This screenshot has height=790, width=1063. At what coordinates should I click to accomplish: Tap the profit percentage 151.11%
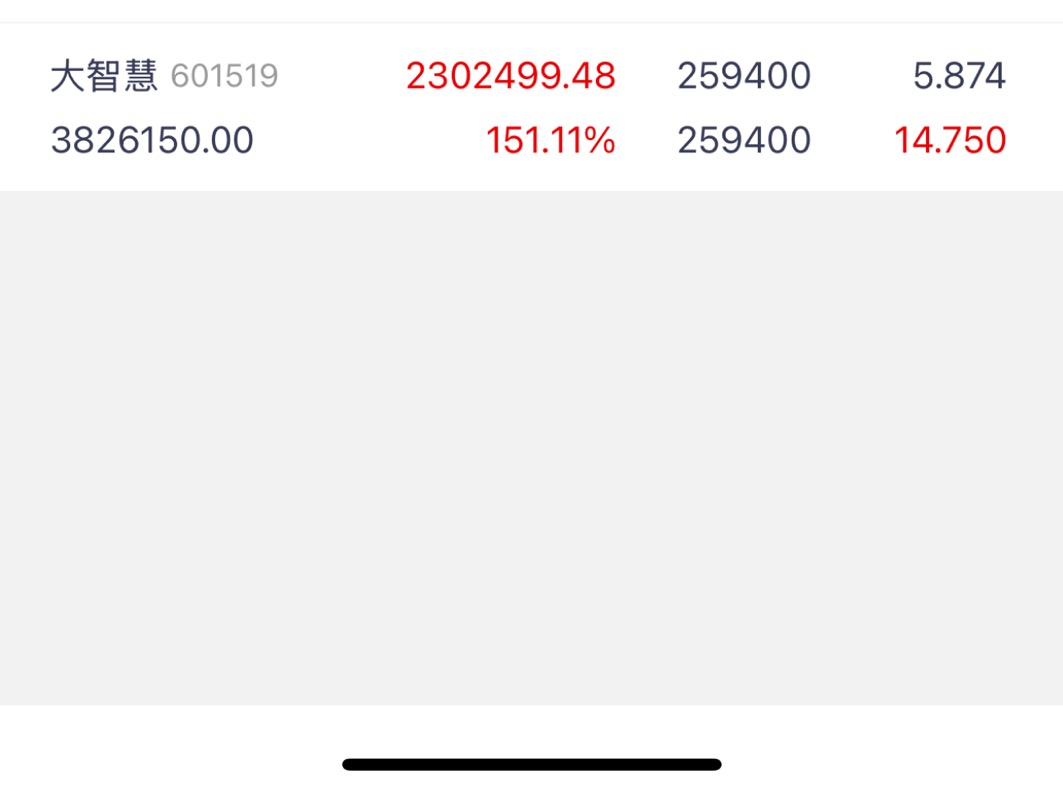[x=550, y=140]
